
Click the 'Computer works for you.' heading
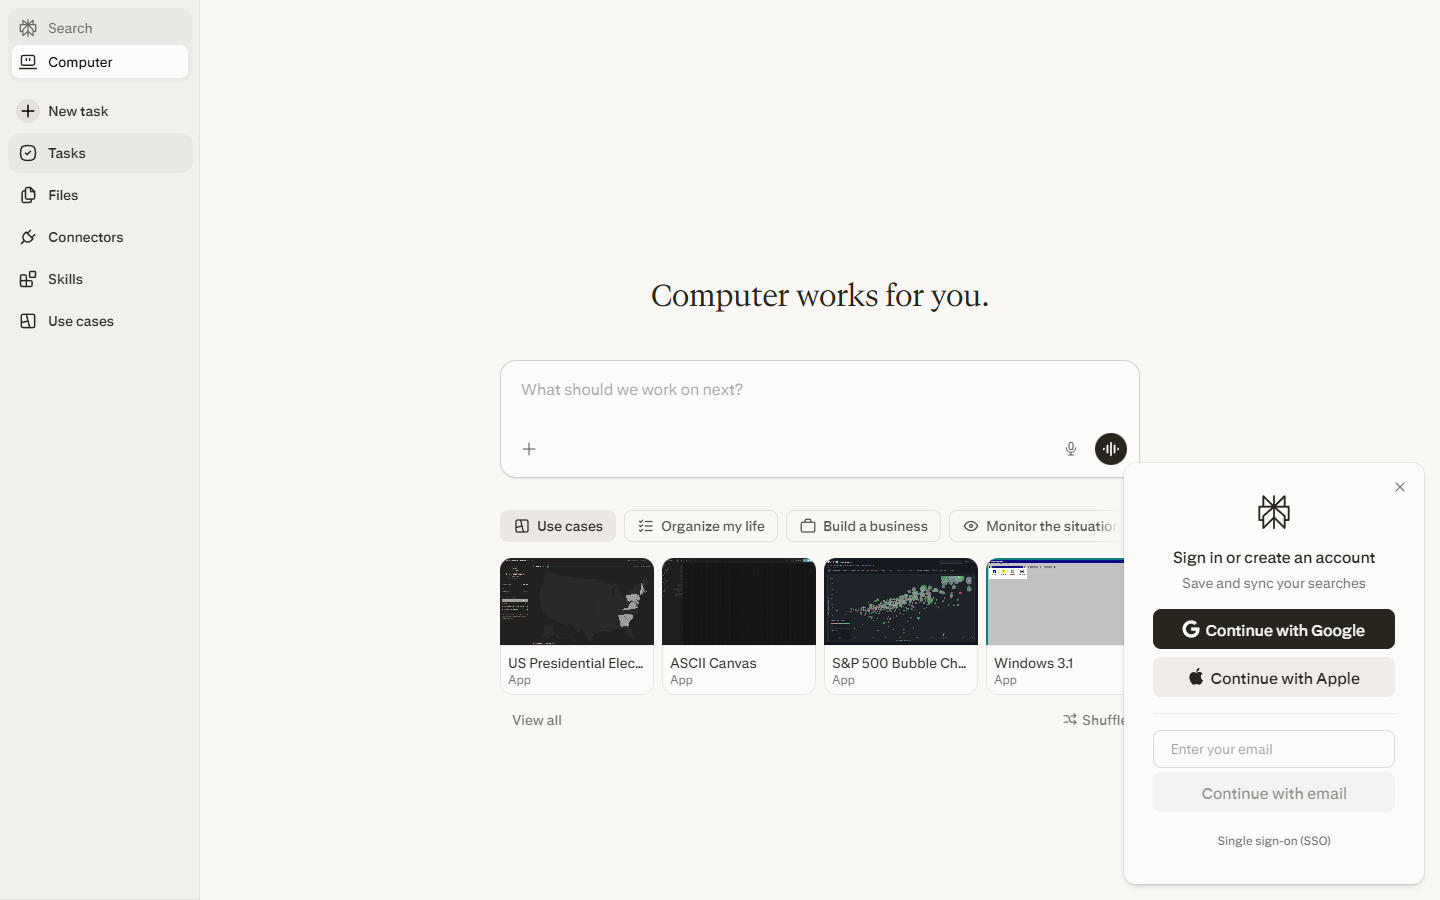[x=820, y=296]
